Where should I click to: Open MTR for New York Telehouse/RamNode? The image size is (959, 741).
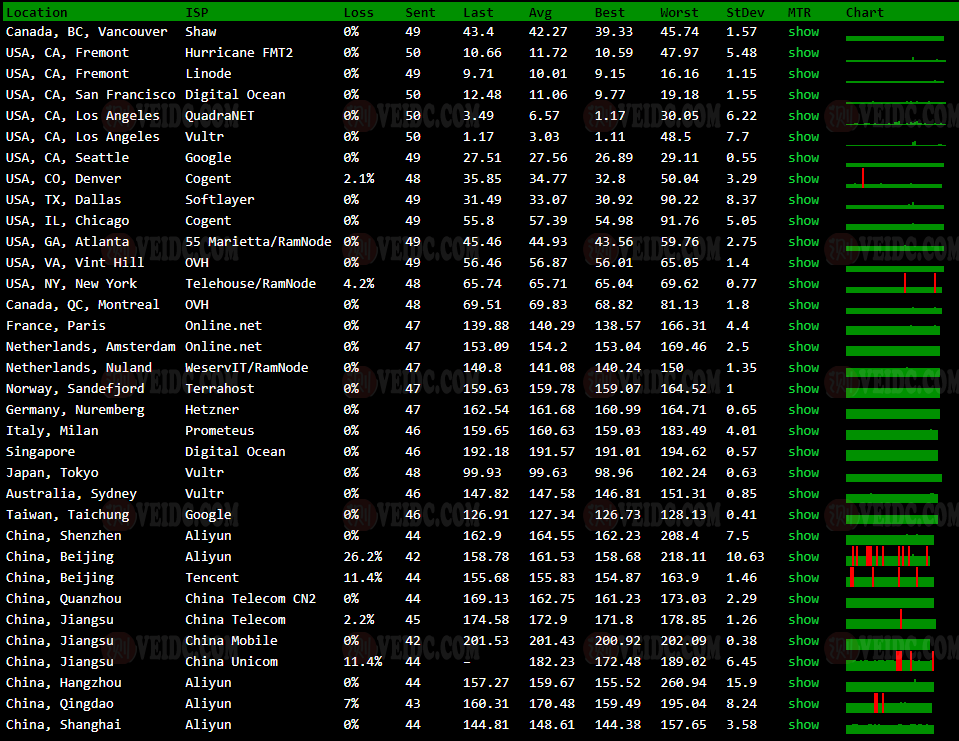[803, 284]
